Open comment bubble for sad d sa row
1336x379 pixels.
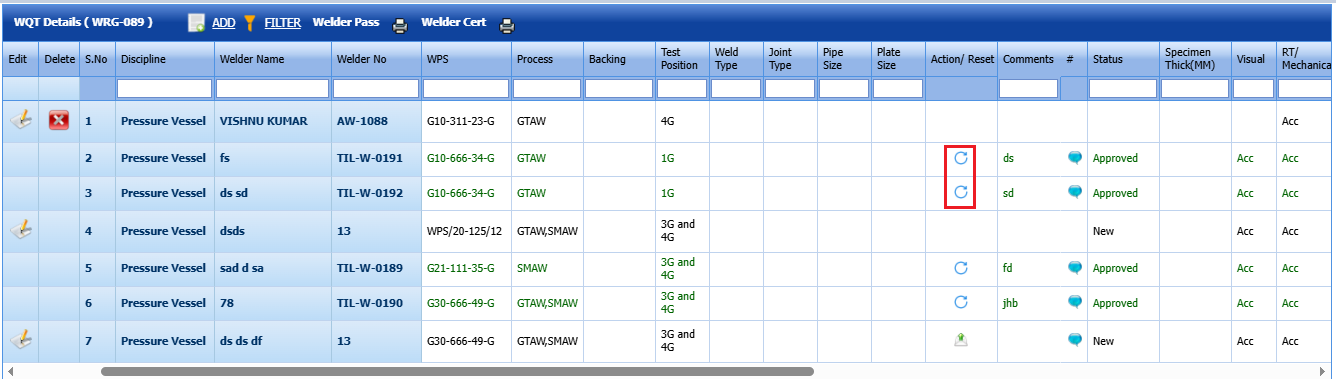[x=1075, y=268]
